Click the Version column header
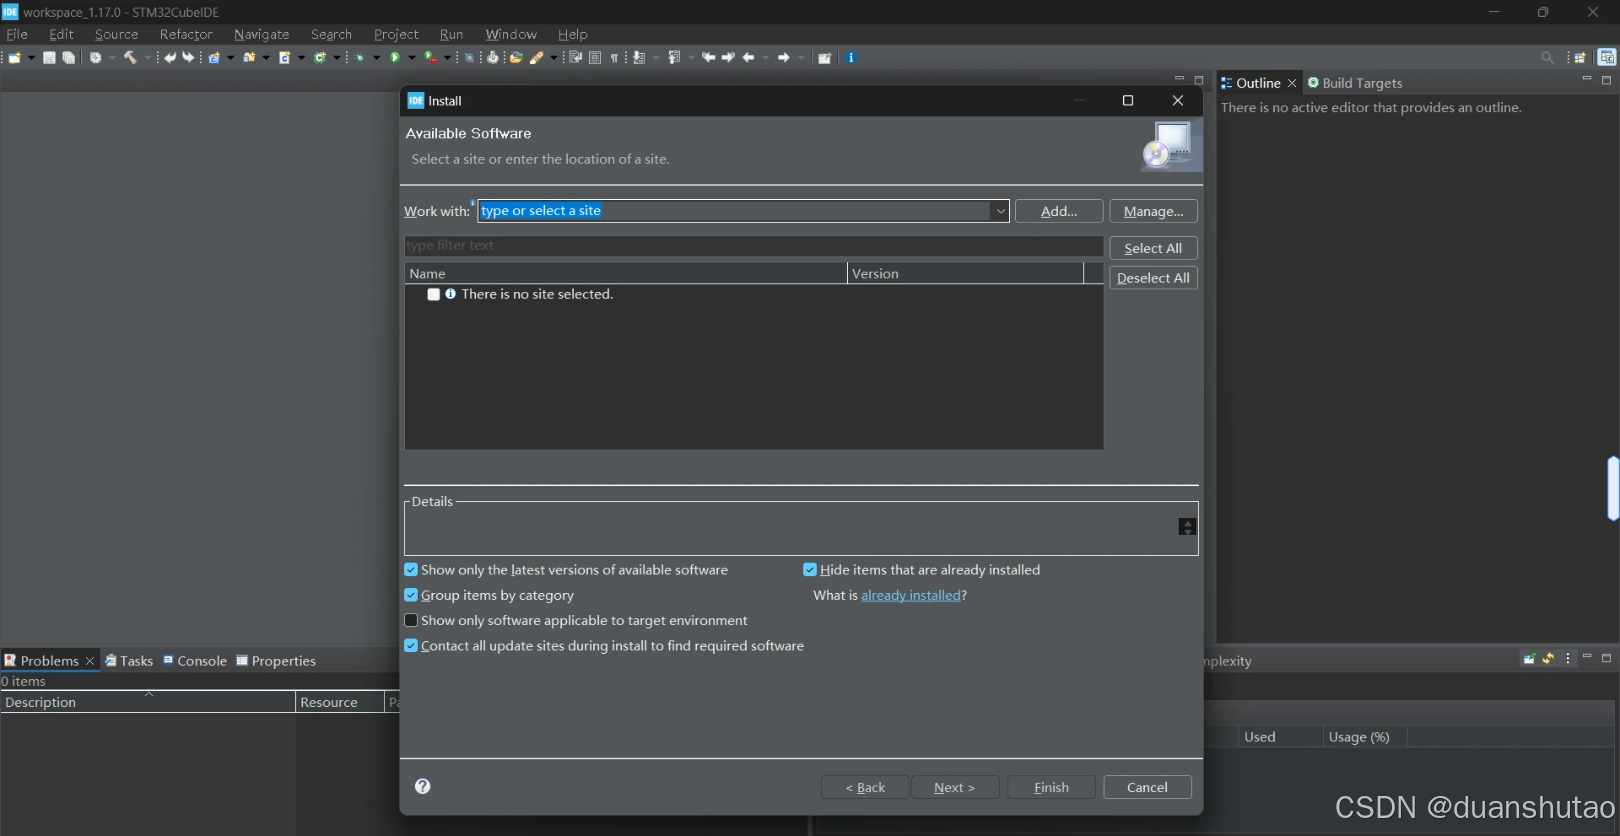Viewport: 1620px width, 836px height. (965, 274)
